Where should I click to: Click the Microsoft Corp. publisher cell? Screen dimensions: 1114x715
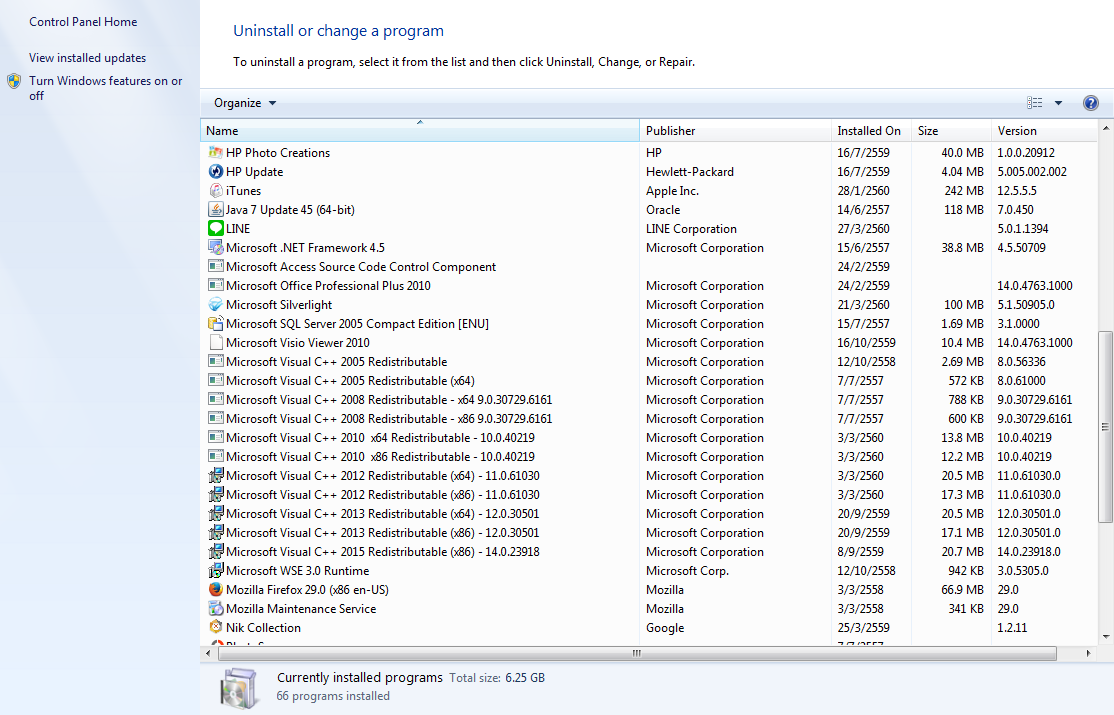[x=687, y=571]
